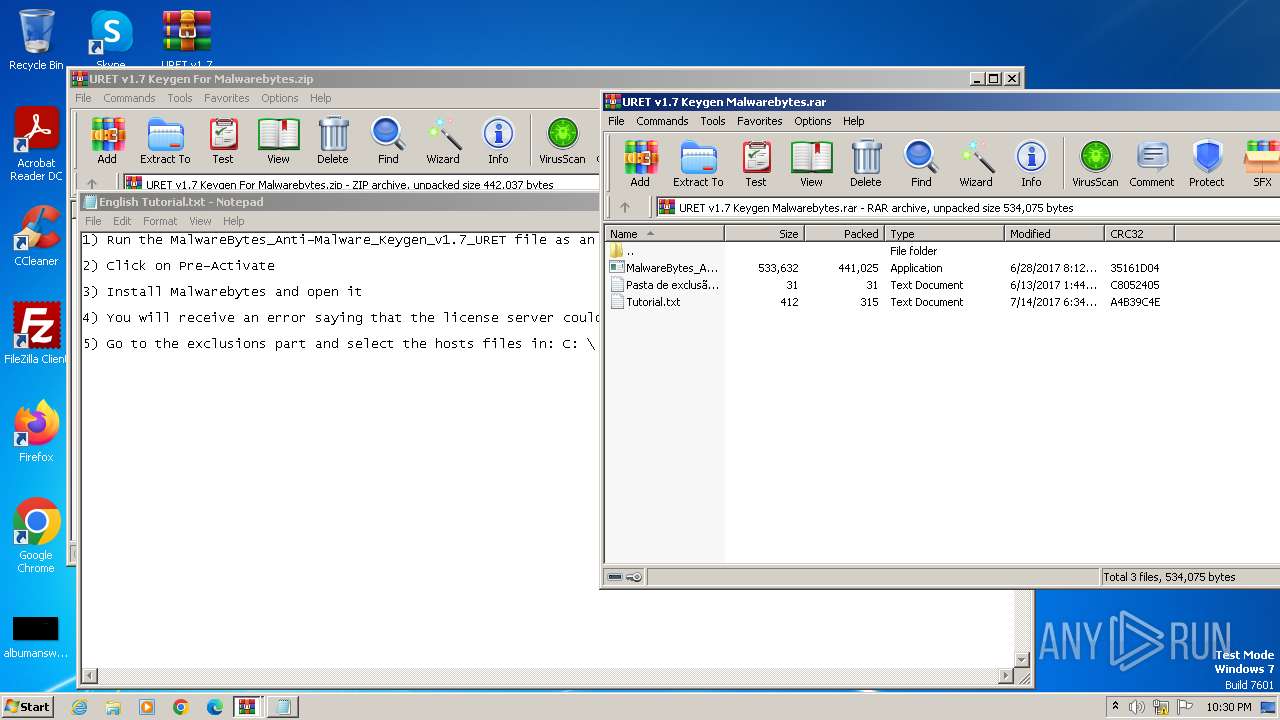The height and width of the screenshot is (720, 1280).
Task: Click the RAR archive path address field
Action: (x=966, y=208)
